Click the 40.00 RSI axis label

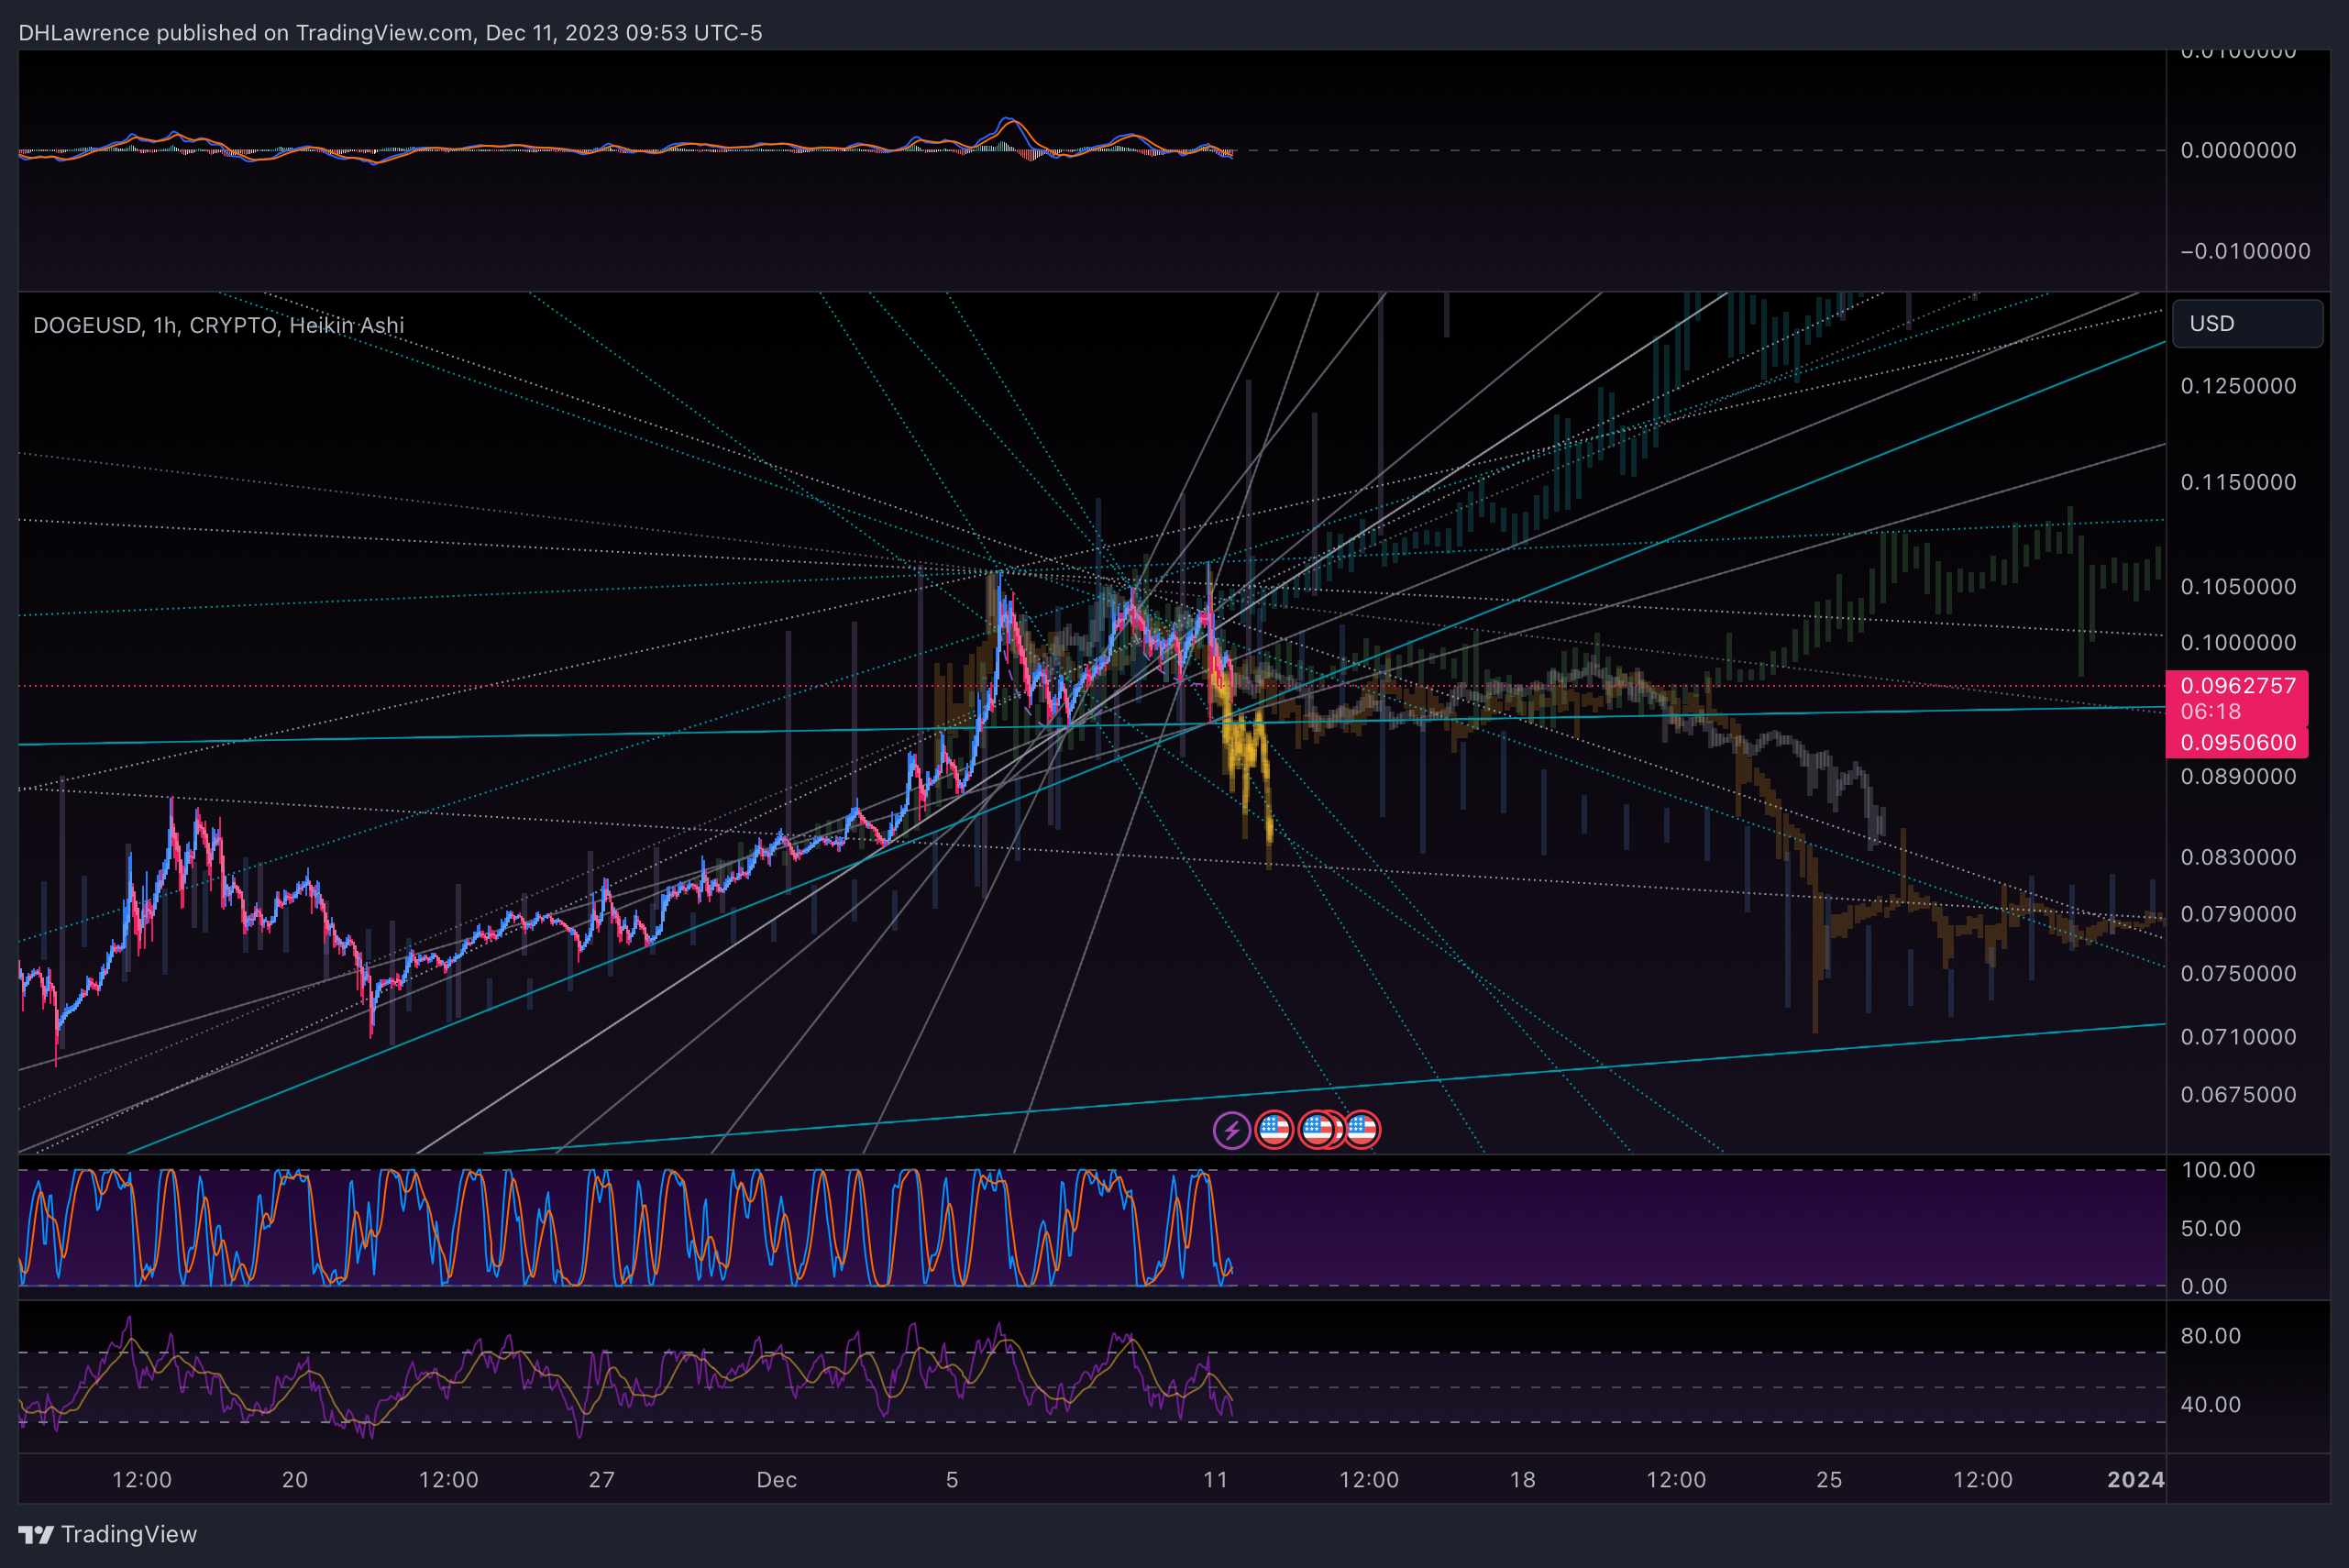click(x=2211, y=1405)
